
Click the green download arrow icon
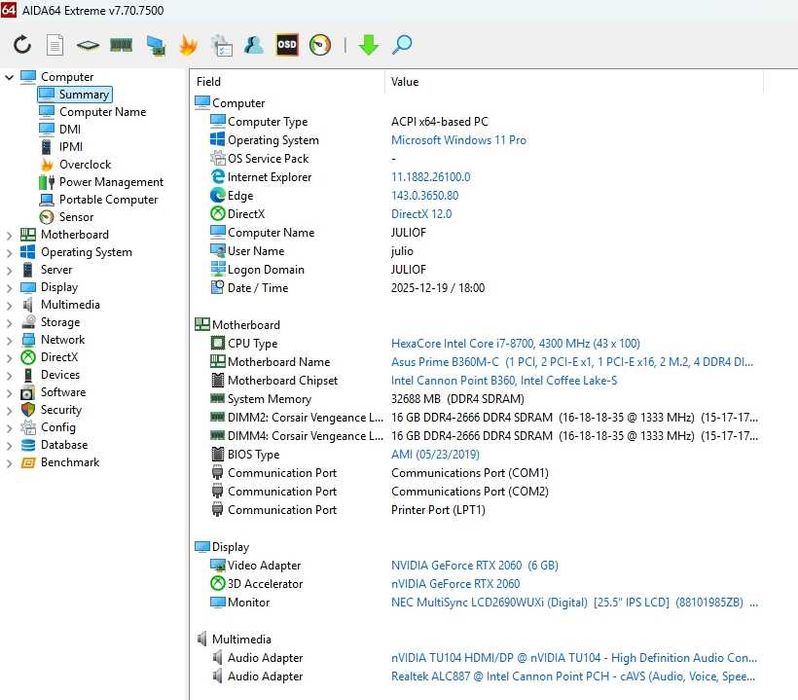pyautogui.click(x=368, y=45)
